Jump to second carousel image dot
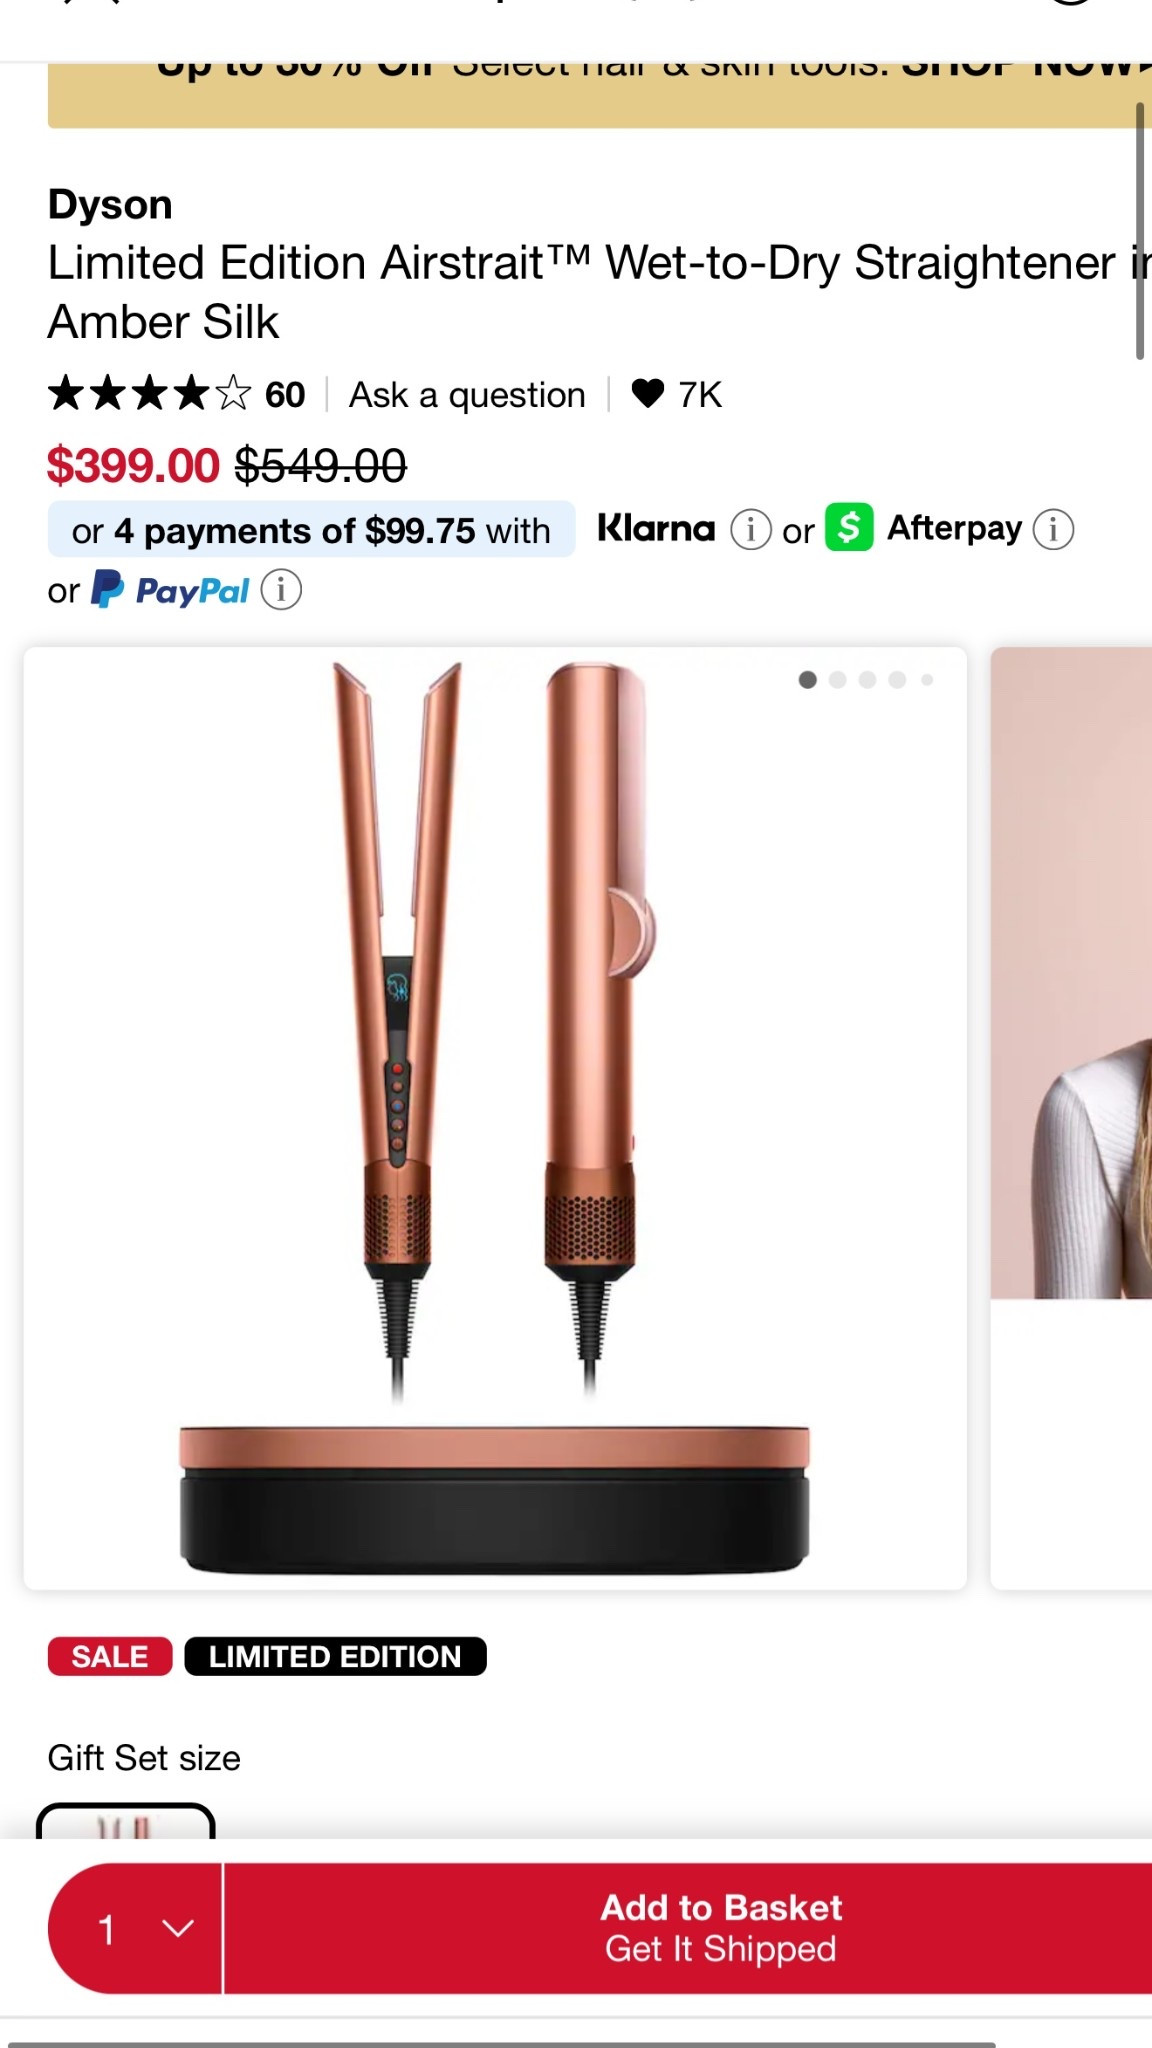 click(838, 680)
